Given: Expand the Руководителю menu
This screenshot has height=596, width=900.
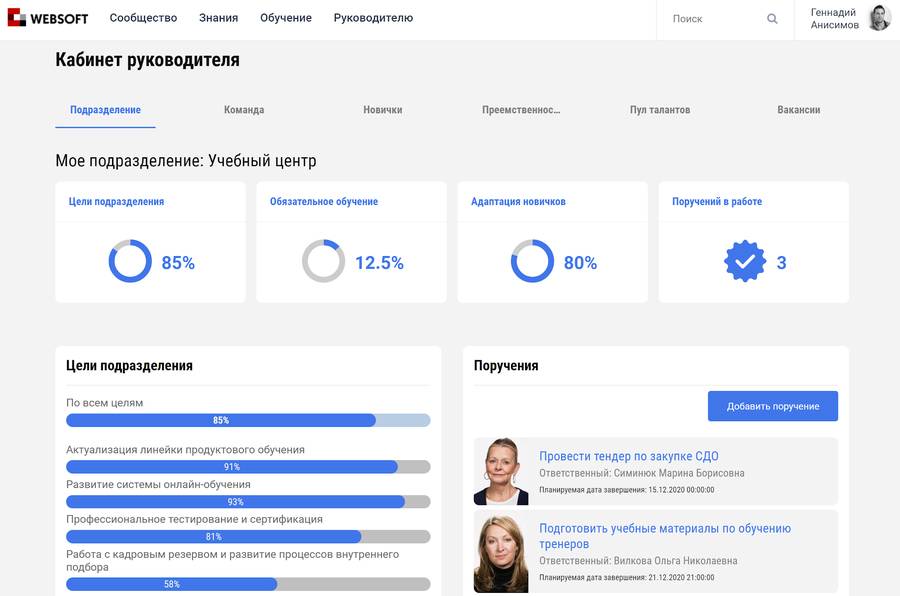Looking at the screenshot, I should click(x=373, y=18).
